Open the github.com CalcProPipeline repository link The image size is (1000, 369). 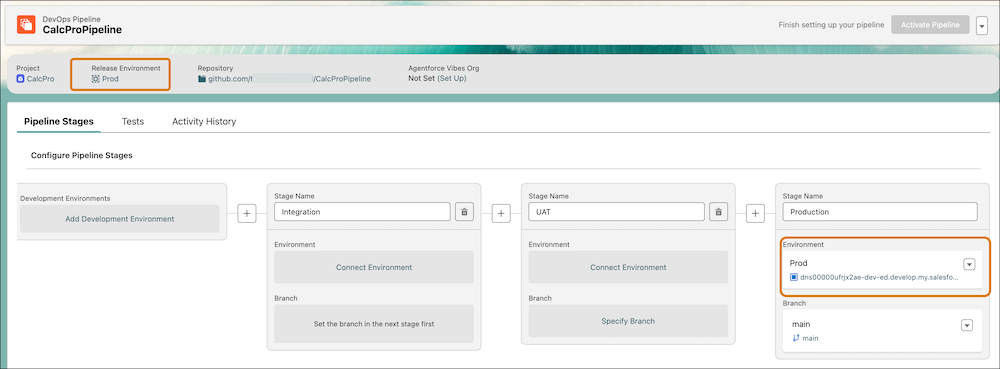pos(290,79)
